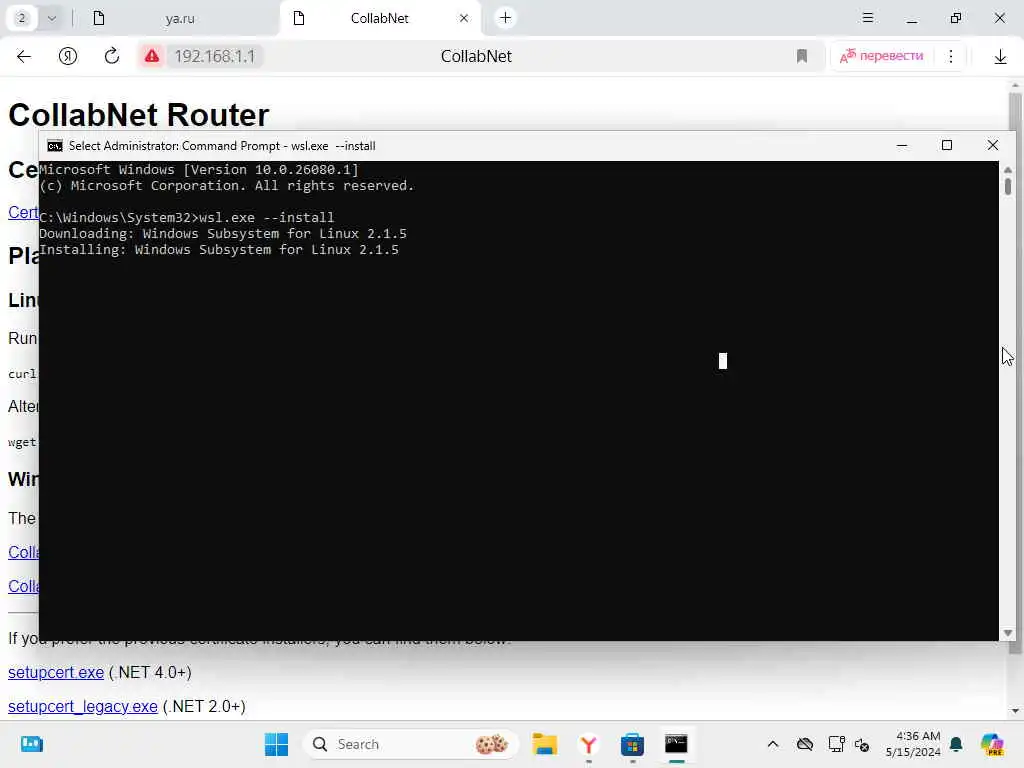Click the Command Prompt scrollbar down arrow

[x=1008, y=633]
